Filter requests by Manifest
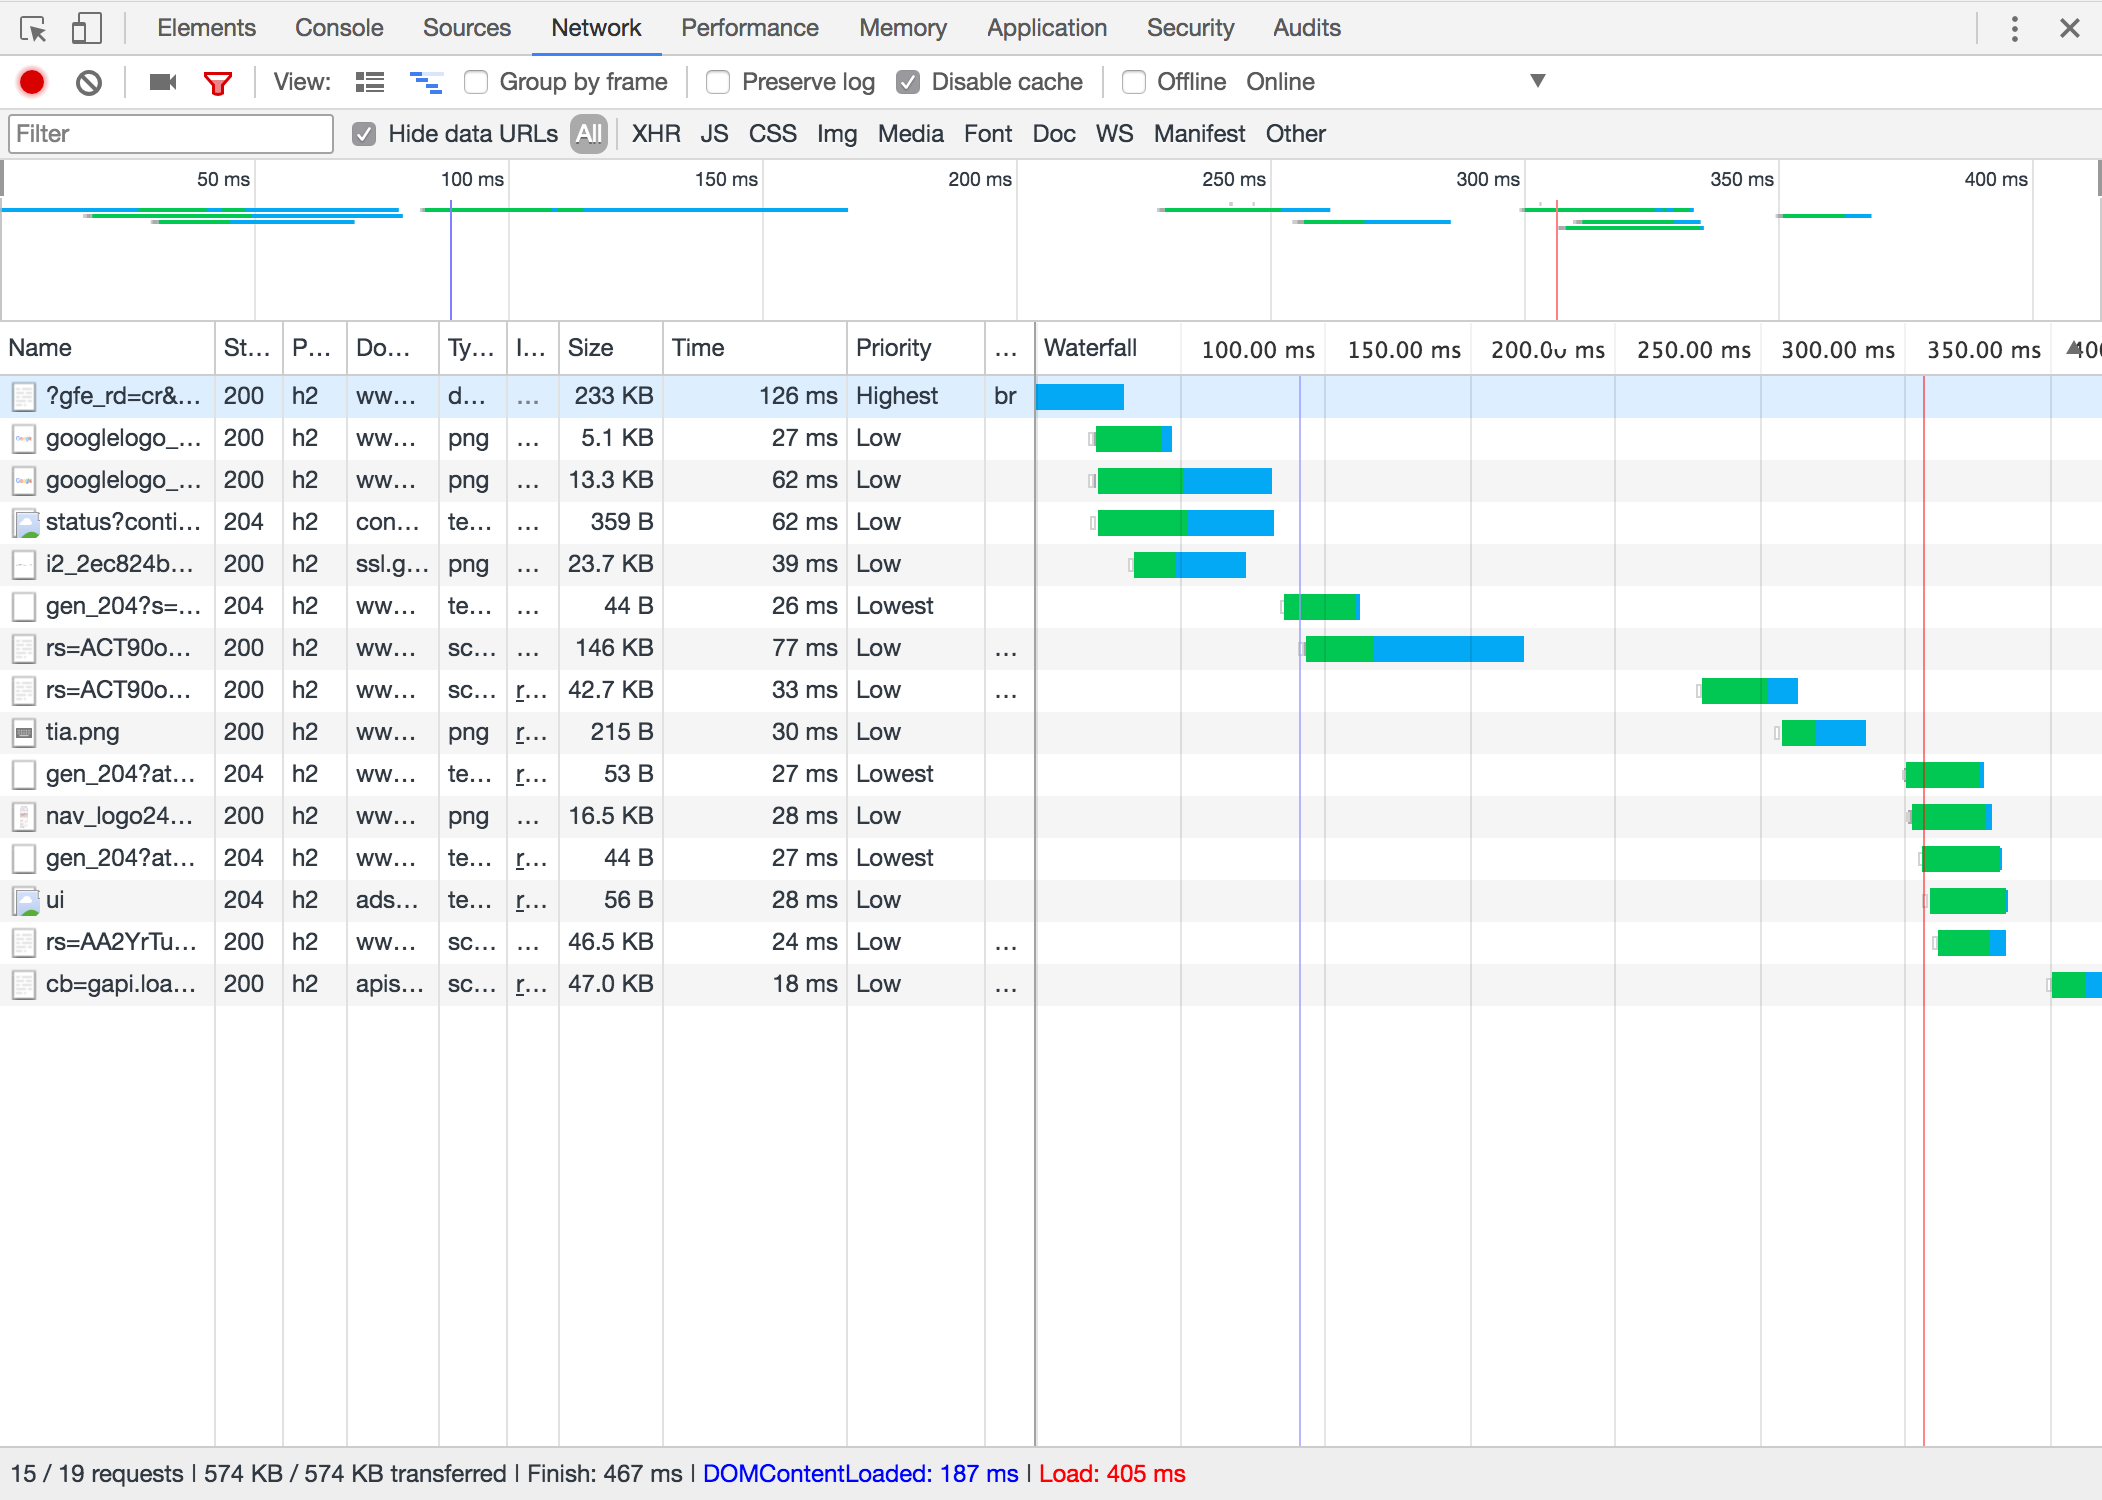This screenshot has height=1500, width=2102. (x=1200, y=134)
